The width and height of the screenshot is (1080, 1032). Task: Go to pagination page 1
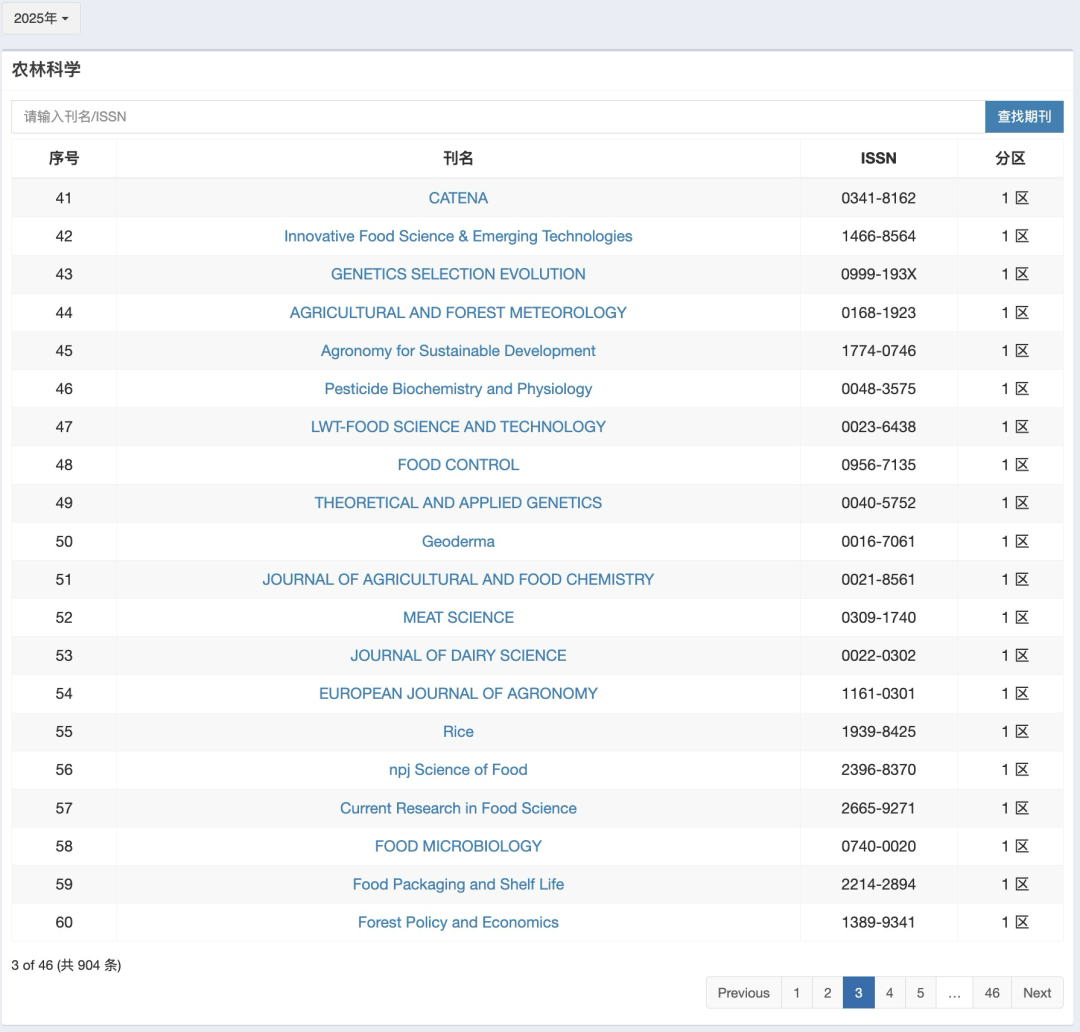796,993
